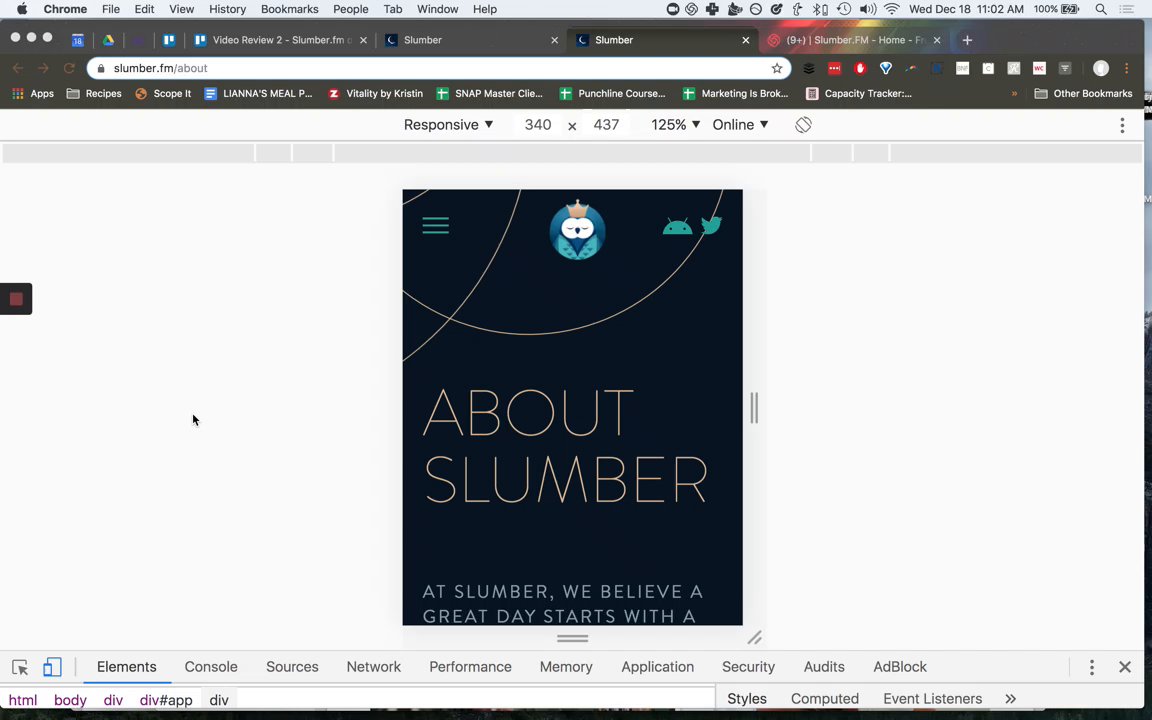
Task: Show hidden bookmarks overflow chevron
Action: pyautogui.click(x=1014, y=94)
